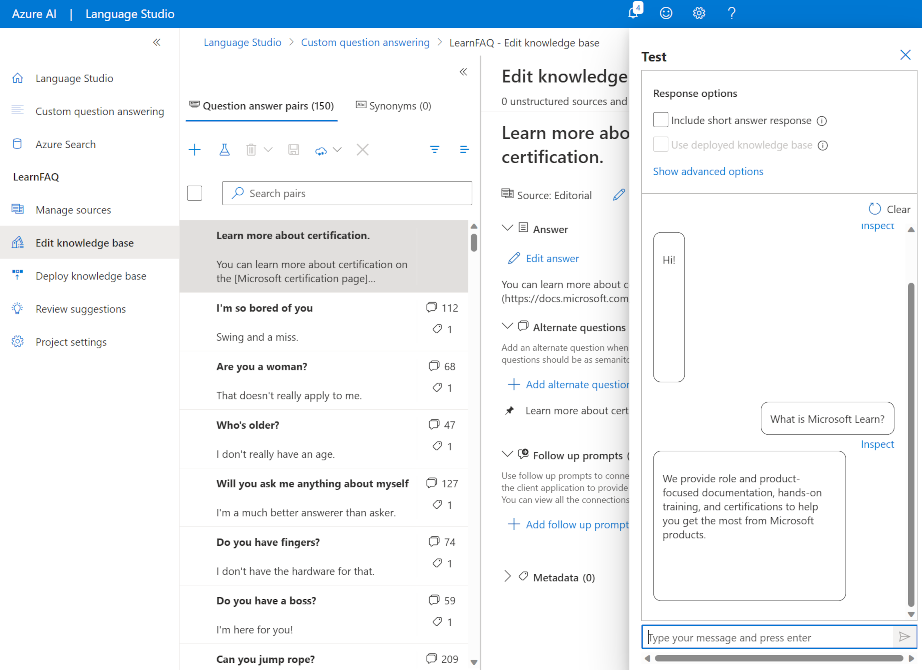This screenshot has width=922, height=670.
Task: Click info icon beside short answer response
Action: (822, 121)
